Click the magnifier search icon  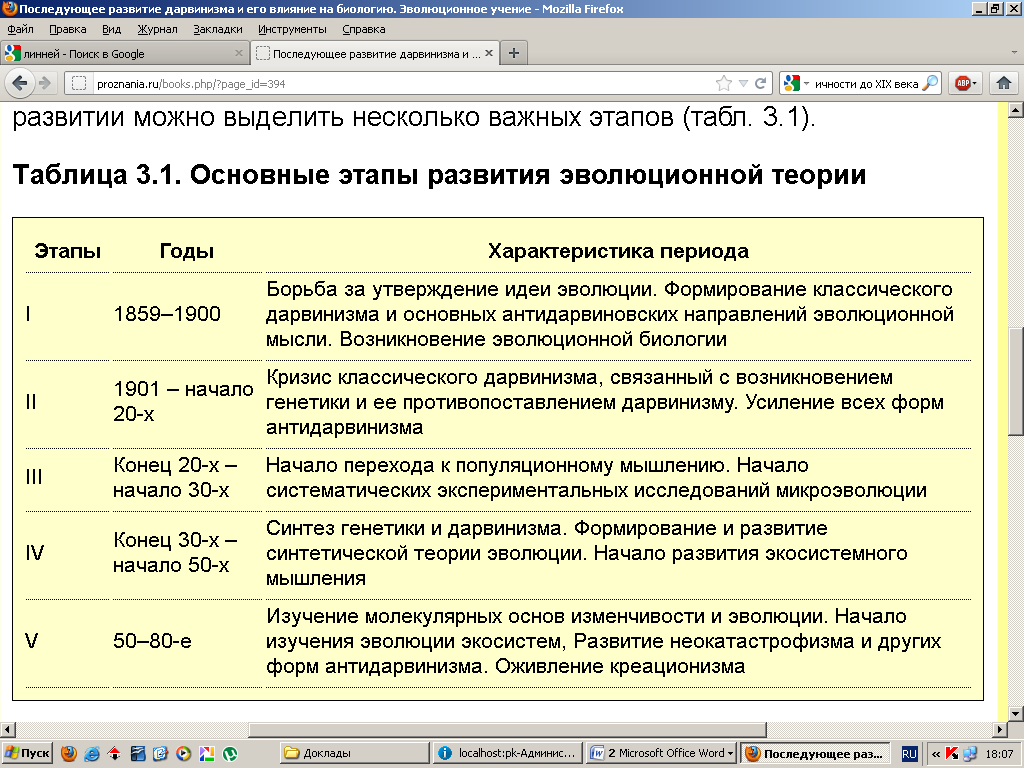coord(930,84)
